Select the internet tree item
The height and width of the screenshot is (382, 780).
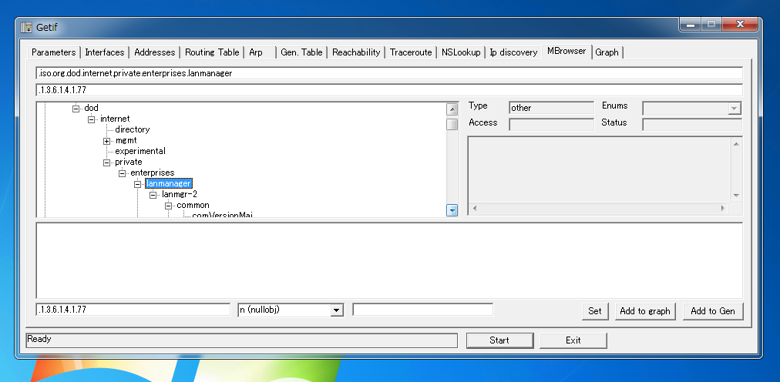pyautogui.click(x=115, y=118)
